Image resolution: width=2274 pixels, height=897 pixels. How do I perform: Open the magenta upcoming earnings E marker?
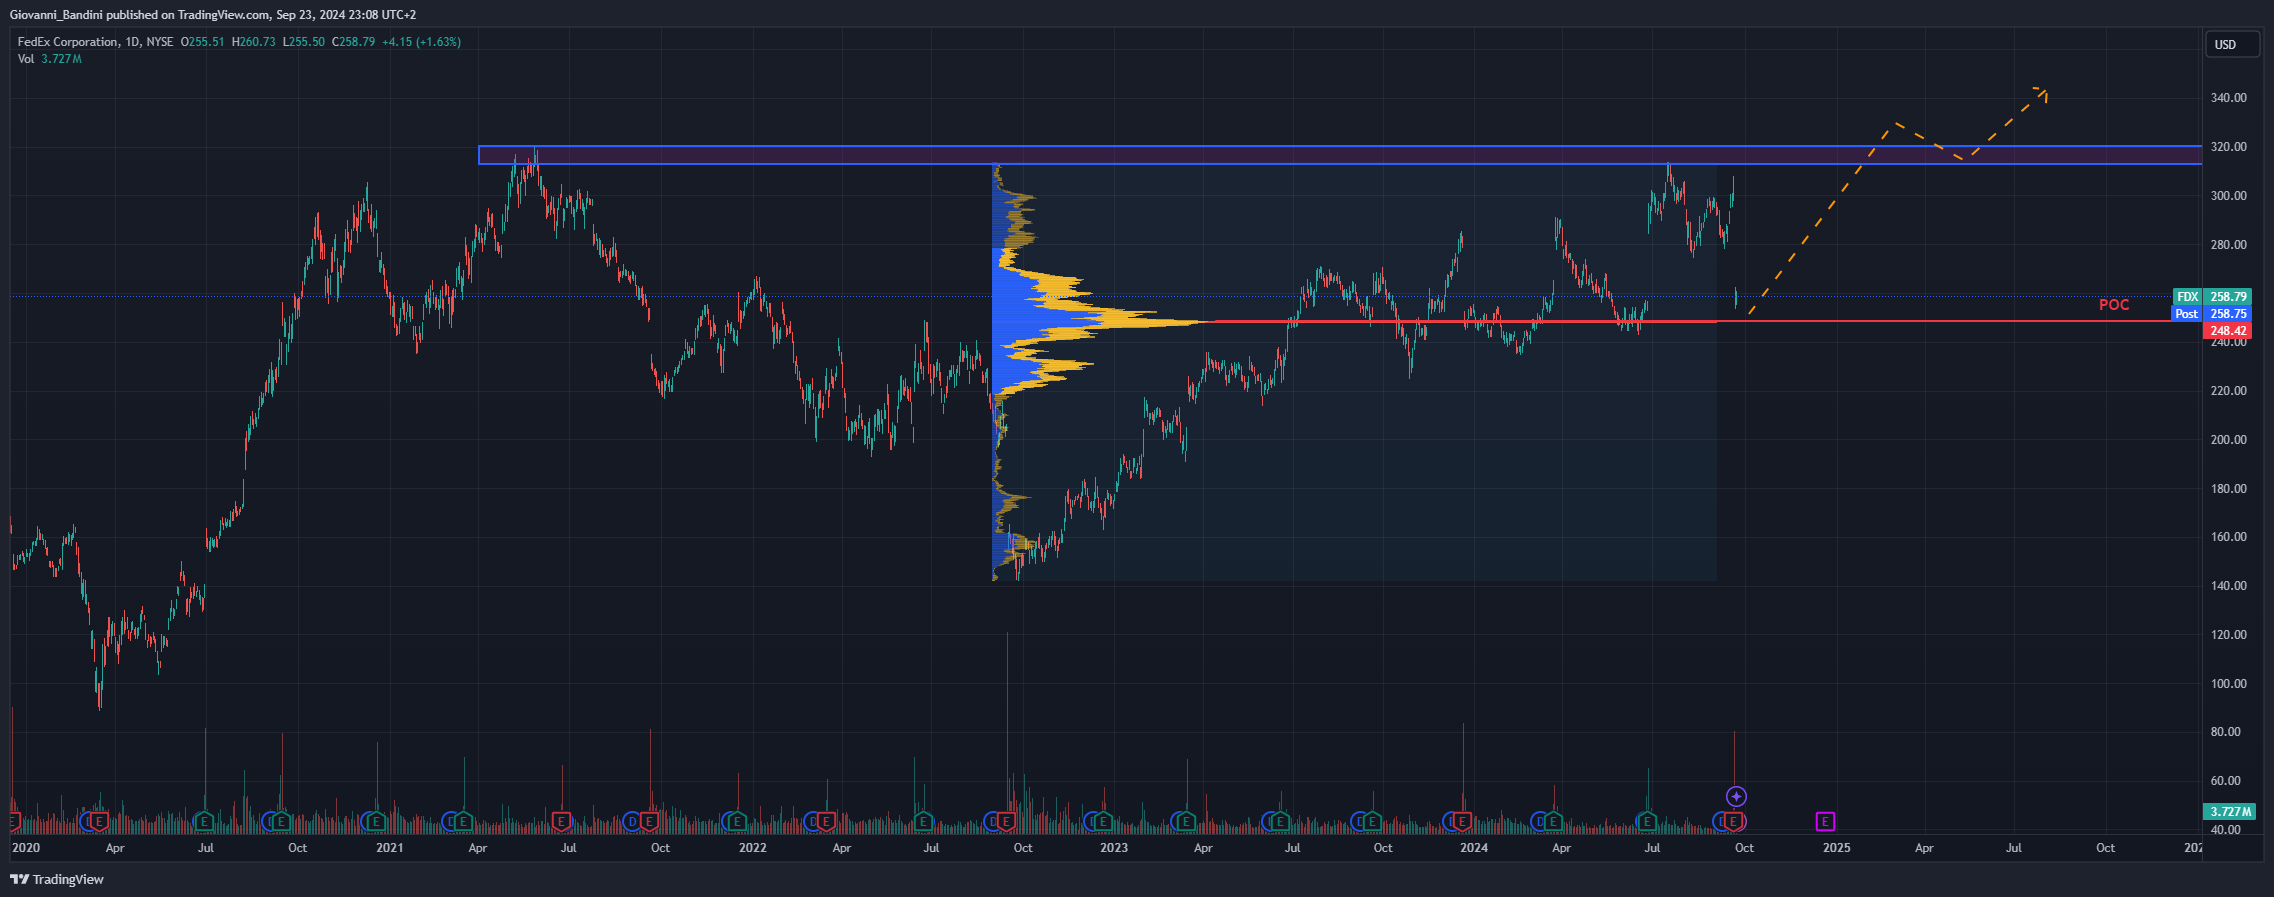coord(1825,821)
